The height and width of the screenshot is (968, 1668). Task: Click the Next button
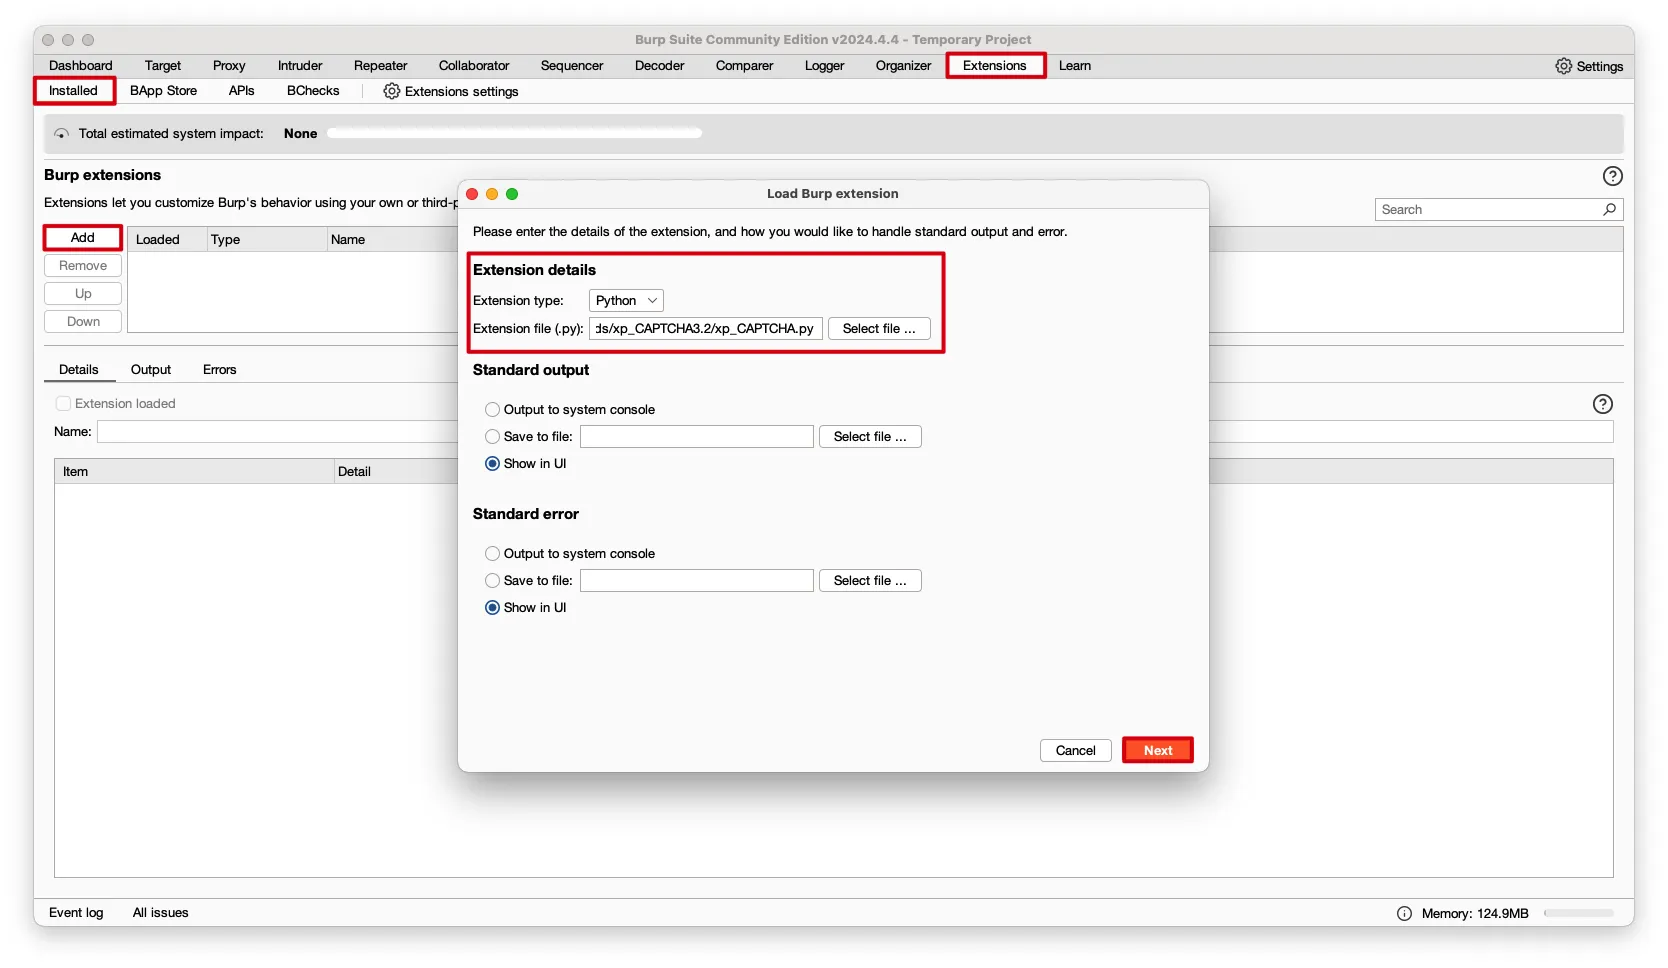tap(1158, 751)
